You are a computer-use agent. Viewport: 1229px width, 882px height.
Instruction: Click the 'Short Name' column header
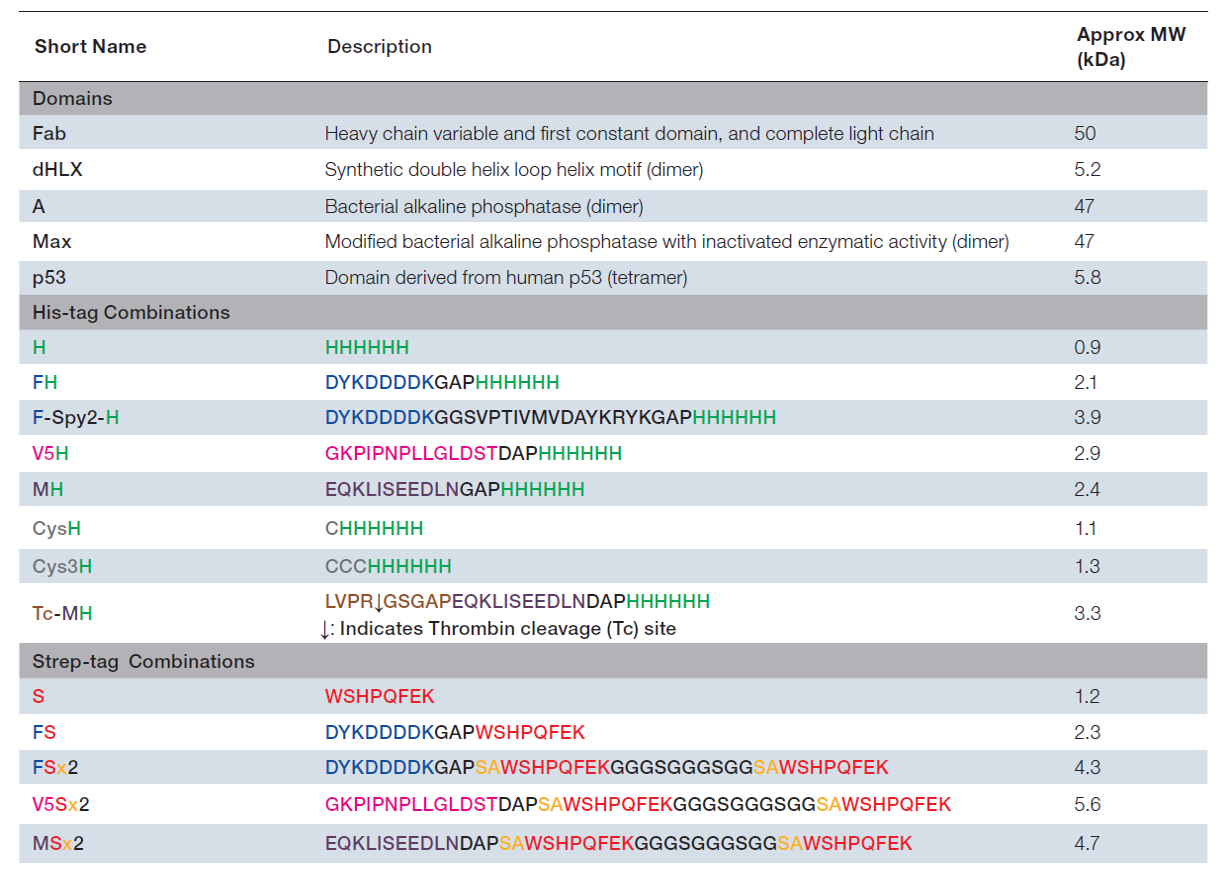click(90, 47)
